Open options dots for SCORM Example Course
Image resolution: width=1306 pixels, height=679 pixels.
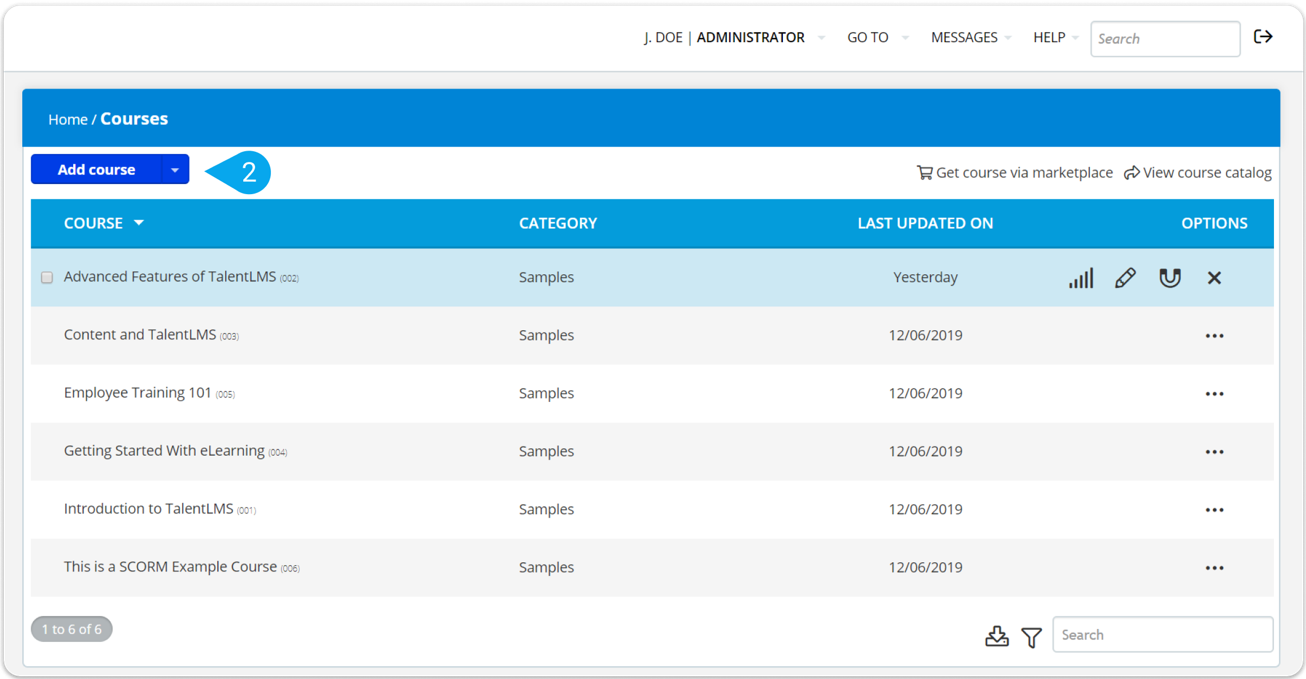pos(1214,568)
